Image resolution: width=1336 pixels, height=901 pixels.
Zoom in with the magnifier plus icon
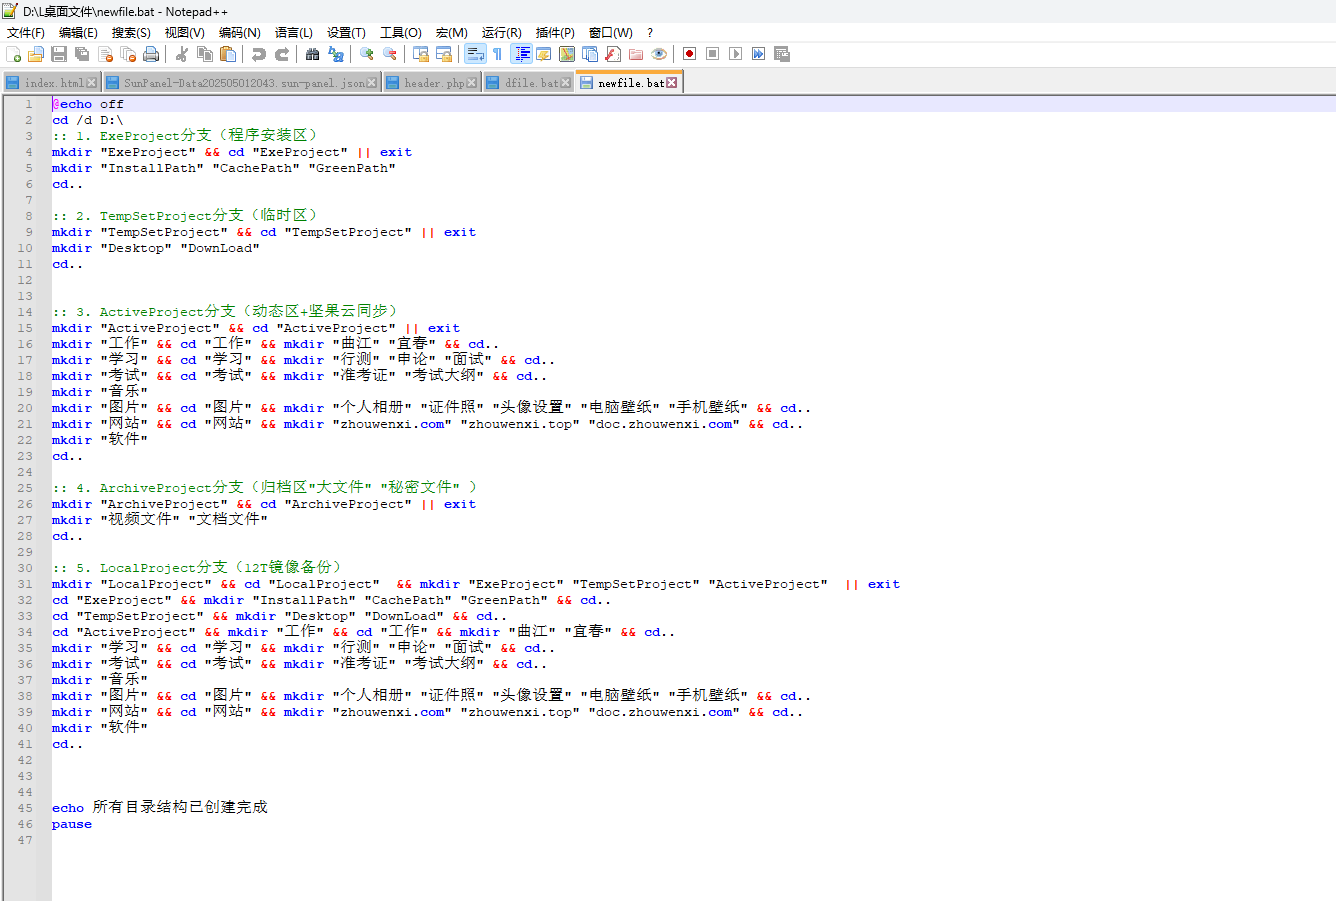coord(367,54)
